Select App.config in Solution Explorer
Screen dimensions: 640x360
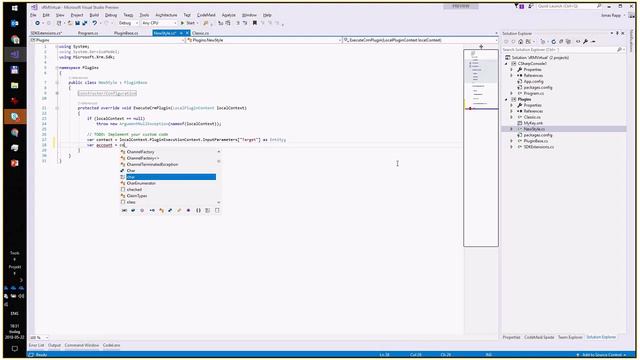click(x=533, y=82)
